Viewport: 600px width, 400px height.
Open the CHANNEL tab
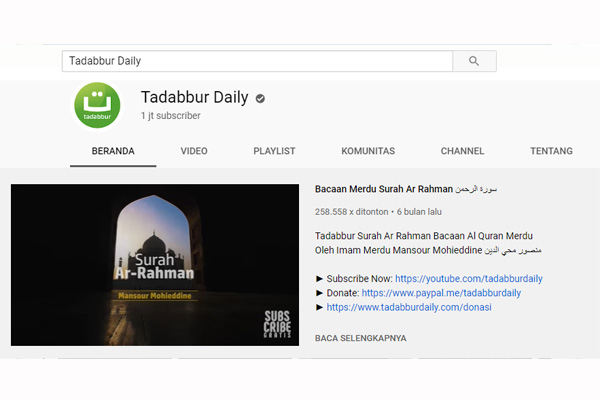pos(462,151)
